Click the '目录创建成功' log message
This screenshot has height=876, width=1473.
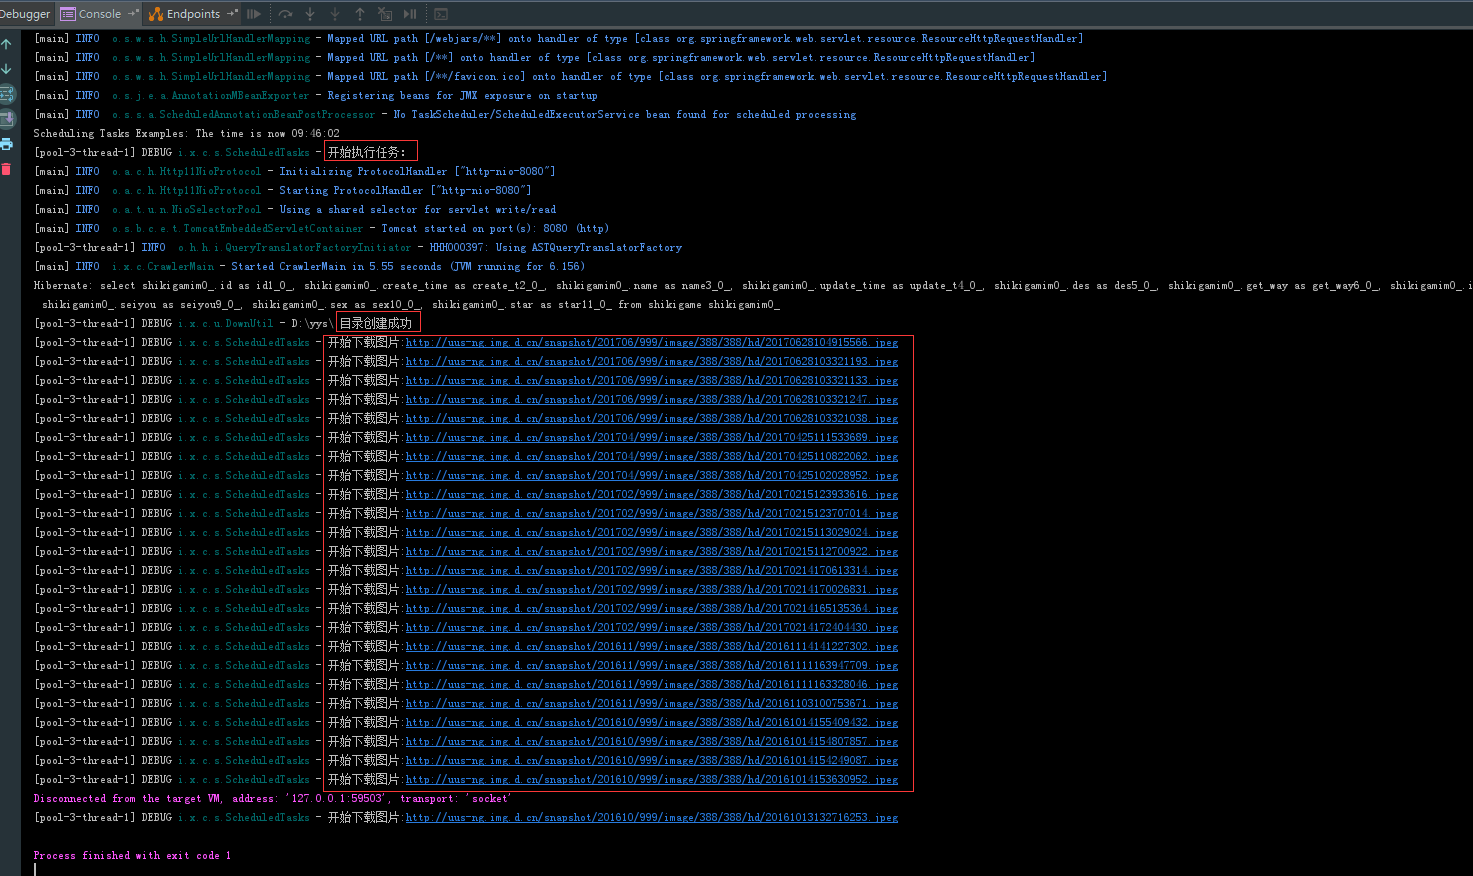tap(376, 323)
